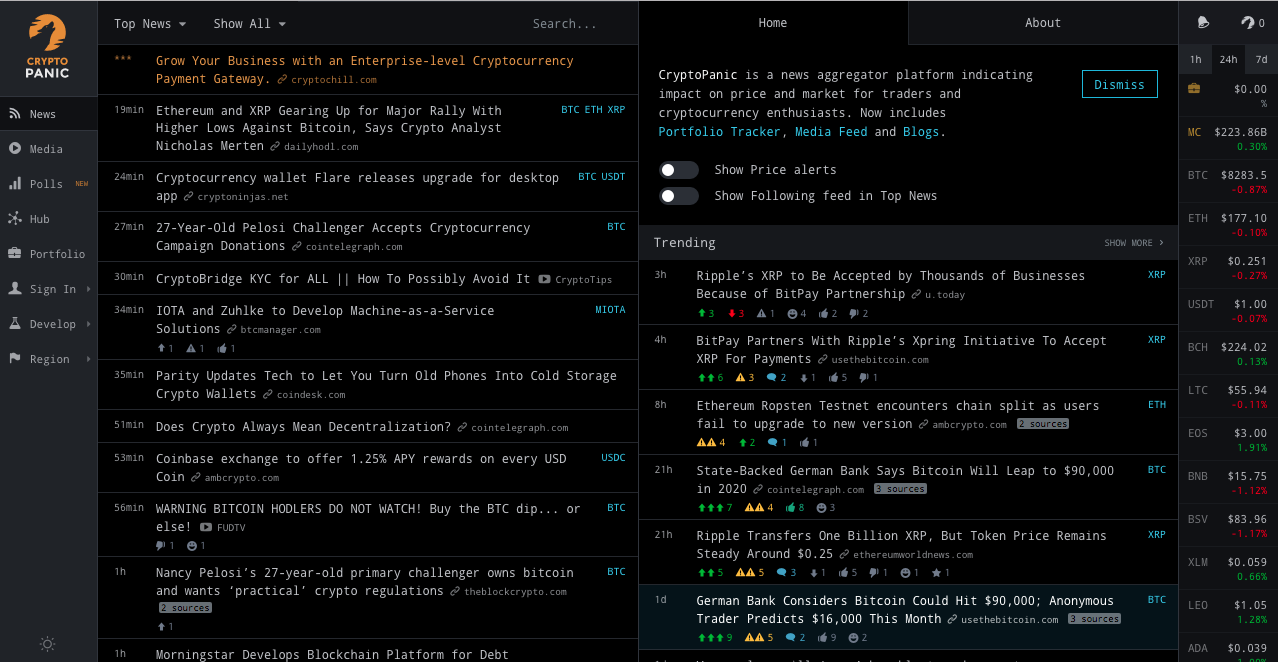Click the EOS price row $3.00
This screenshot has width=1278, height=662.
1228,439
